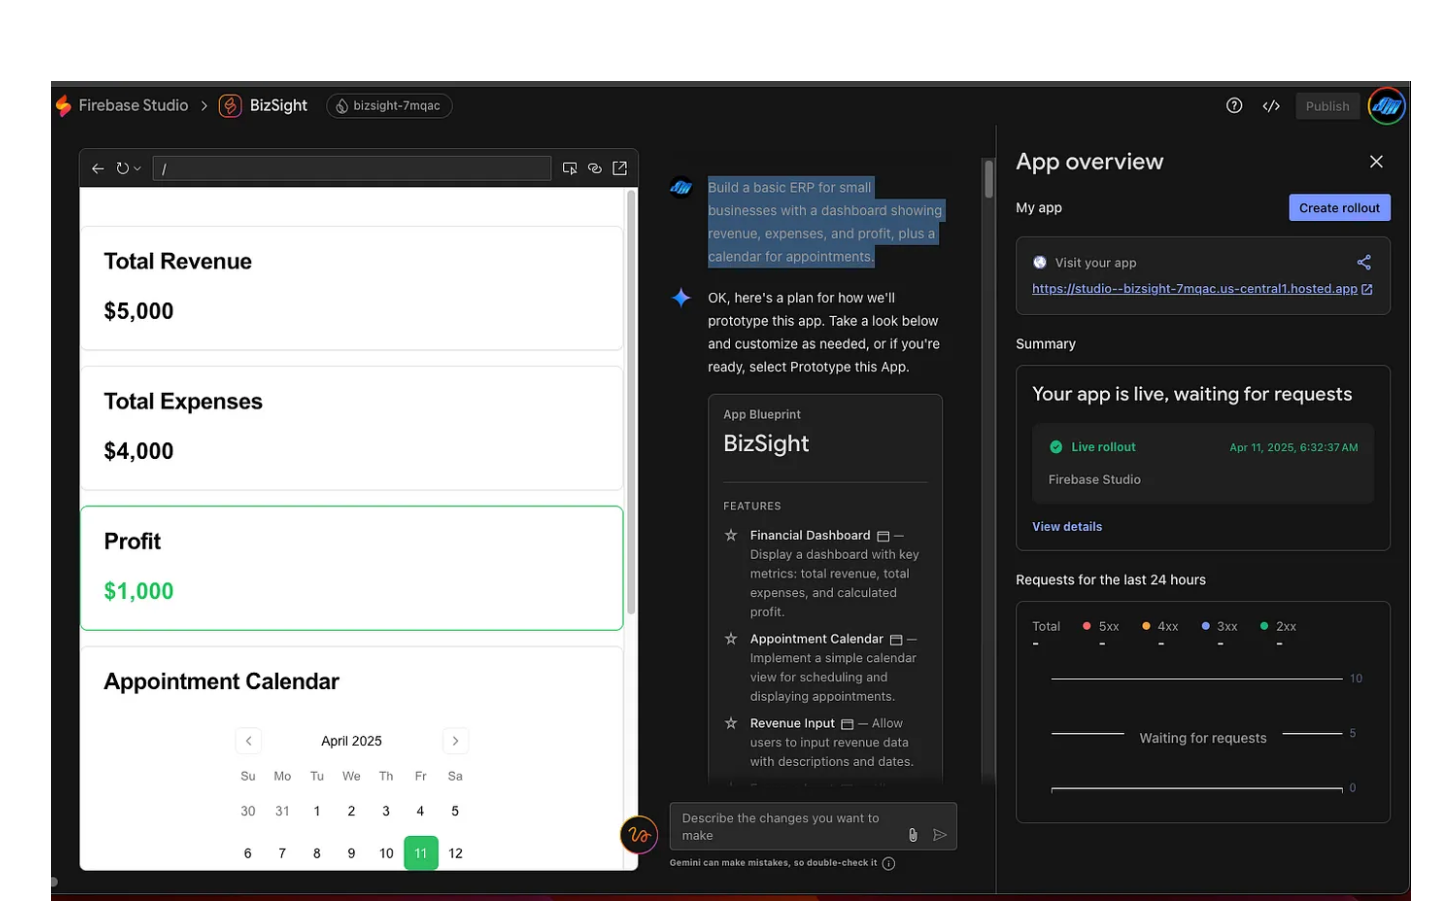Open Gemini mistakes info icon
This screenshot has height=914, width=1448.
[889, 863]
